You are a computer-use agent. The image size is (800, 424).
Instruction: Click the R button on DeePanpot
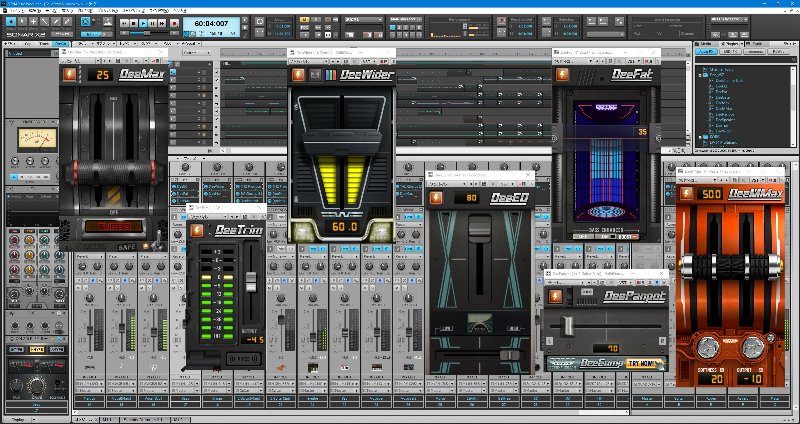tap(662, 341)
